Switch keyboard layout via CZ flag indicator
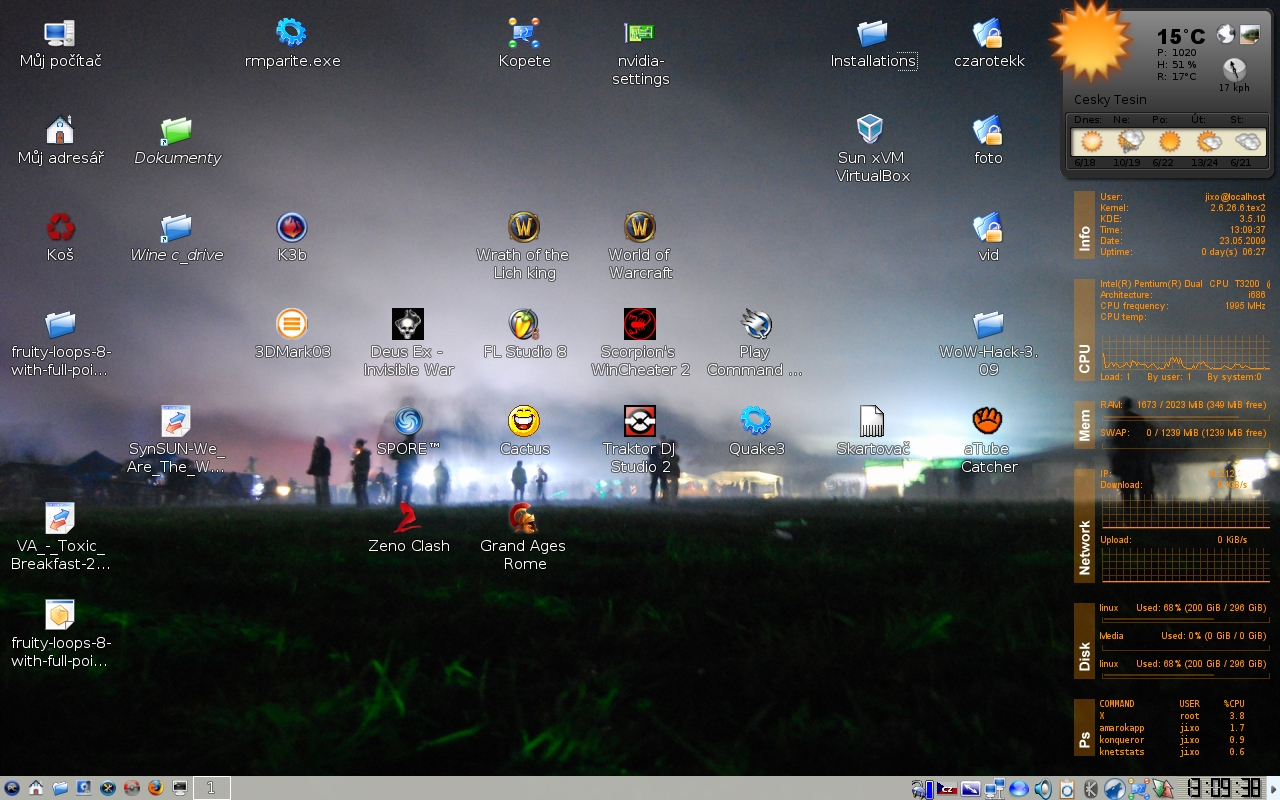 (946, 789)
